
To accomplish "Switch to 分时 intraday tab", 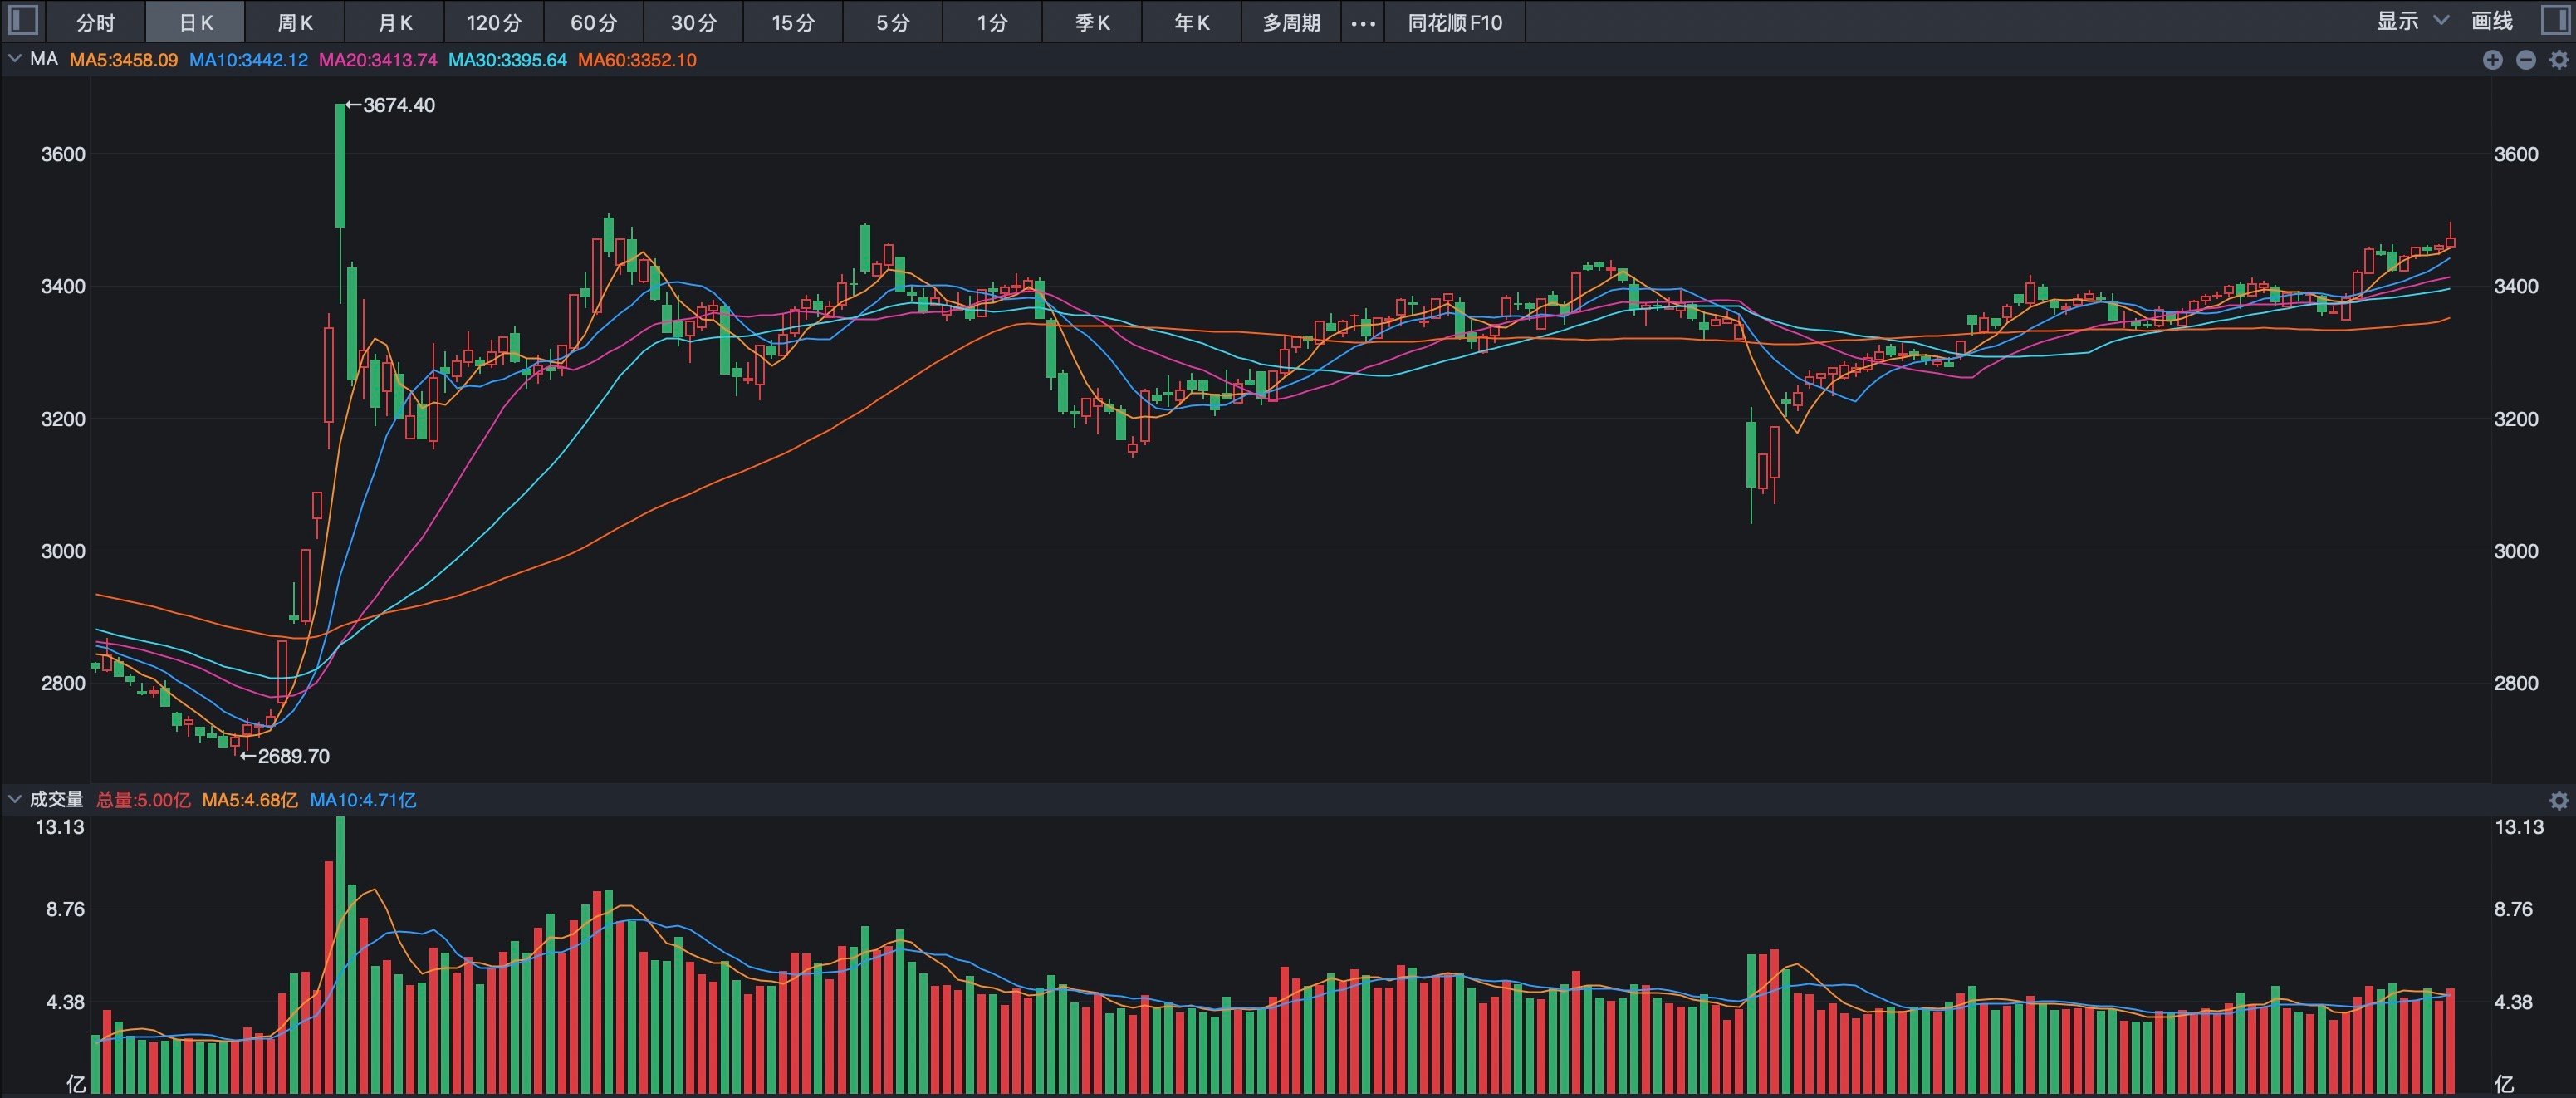I will coord(96,22).
